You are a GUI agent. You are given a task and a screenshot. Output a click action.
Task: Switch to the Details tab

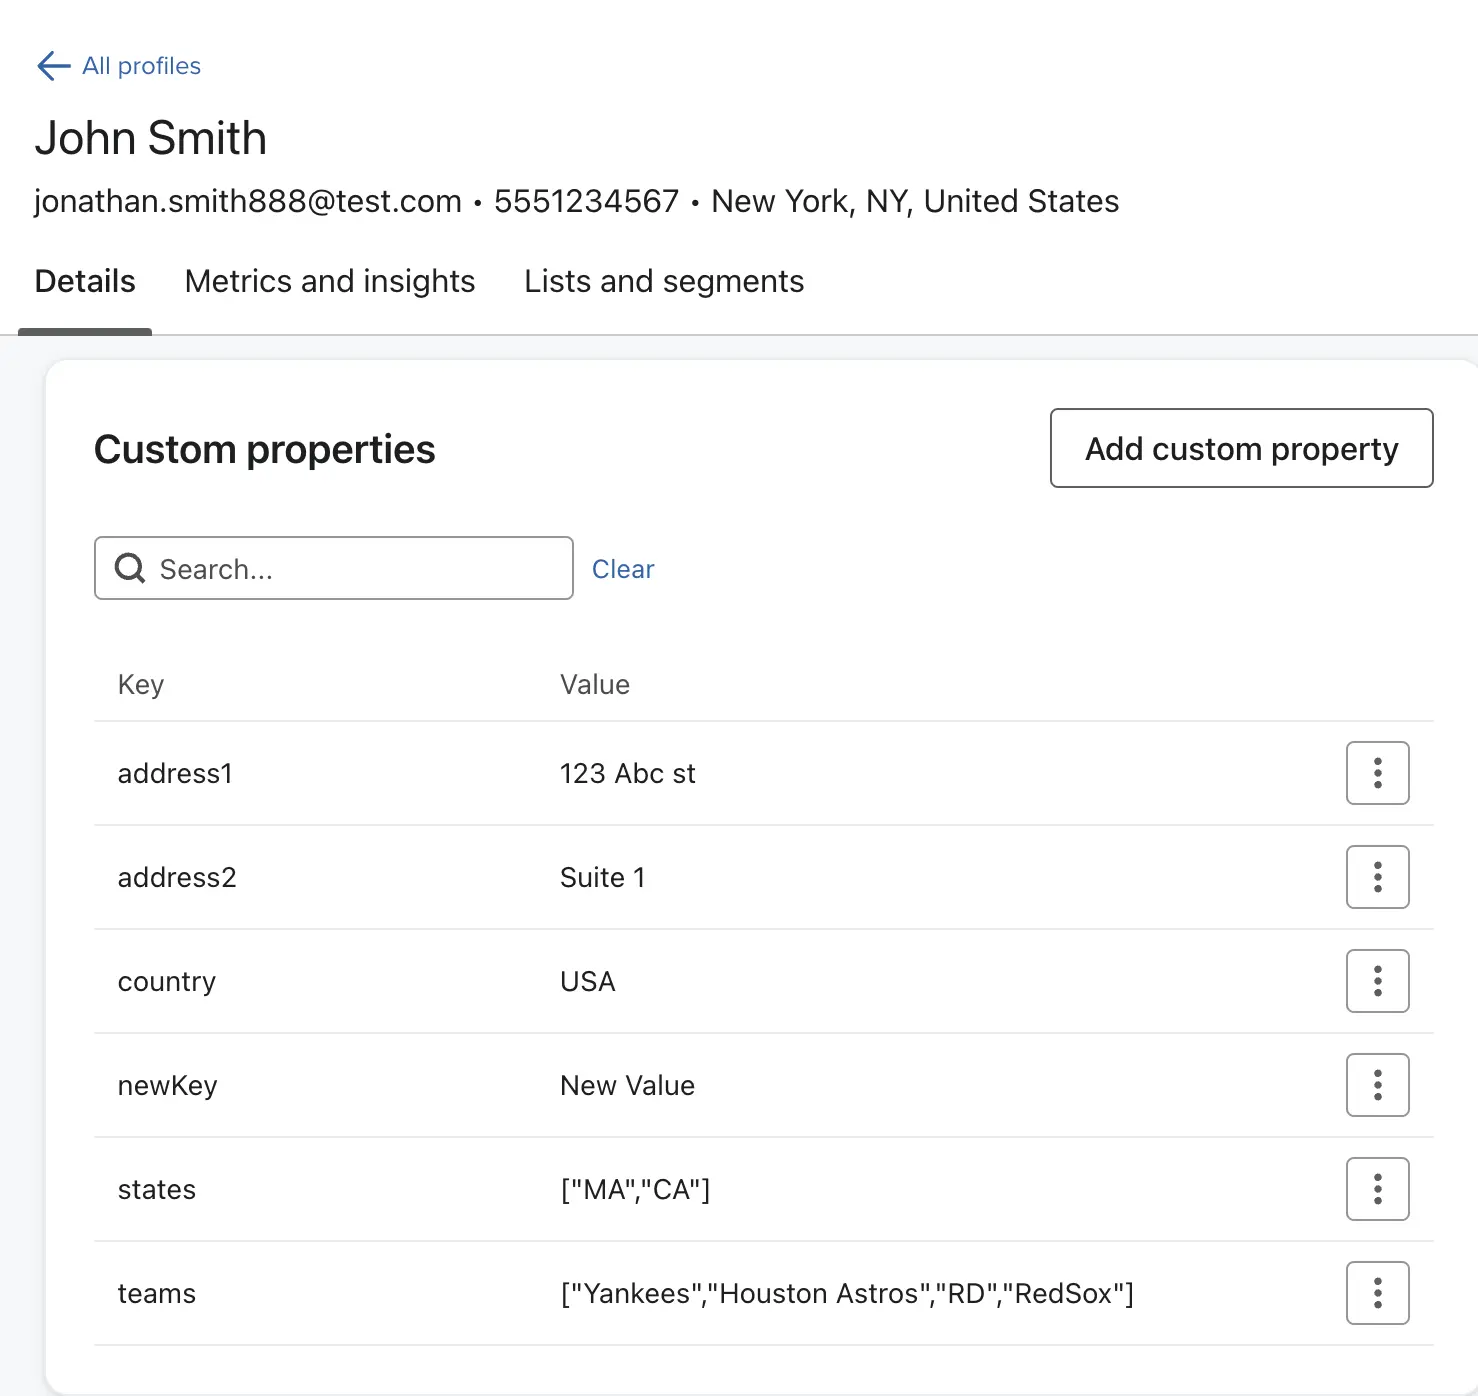tap(85, 282)
